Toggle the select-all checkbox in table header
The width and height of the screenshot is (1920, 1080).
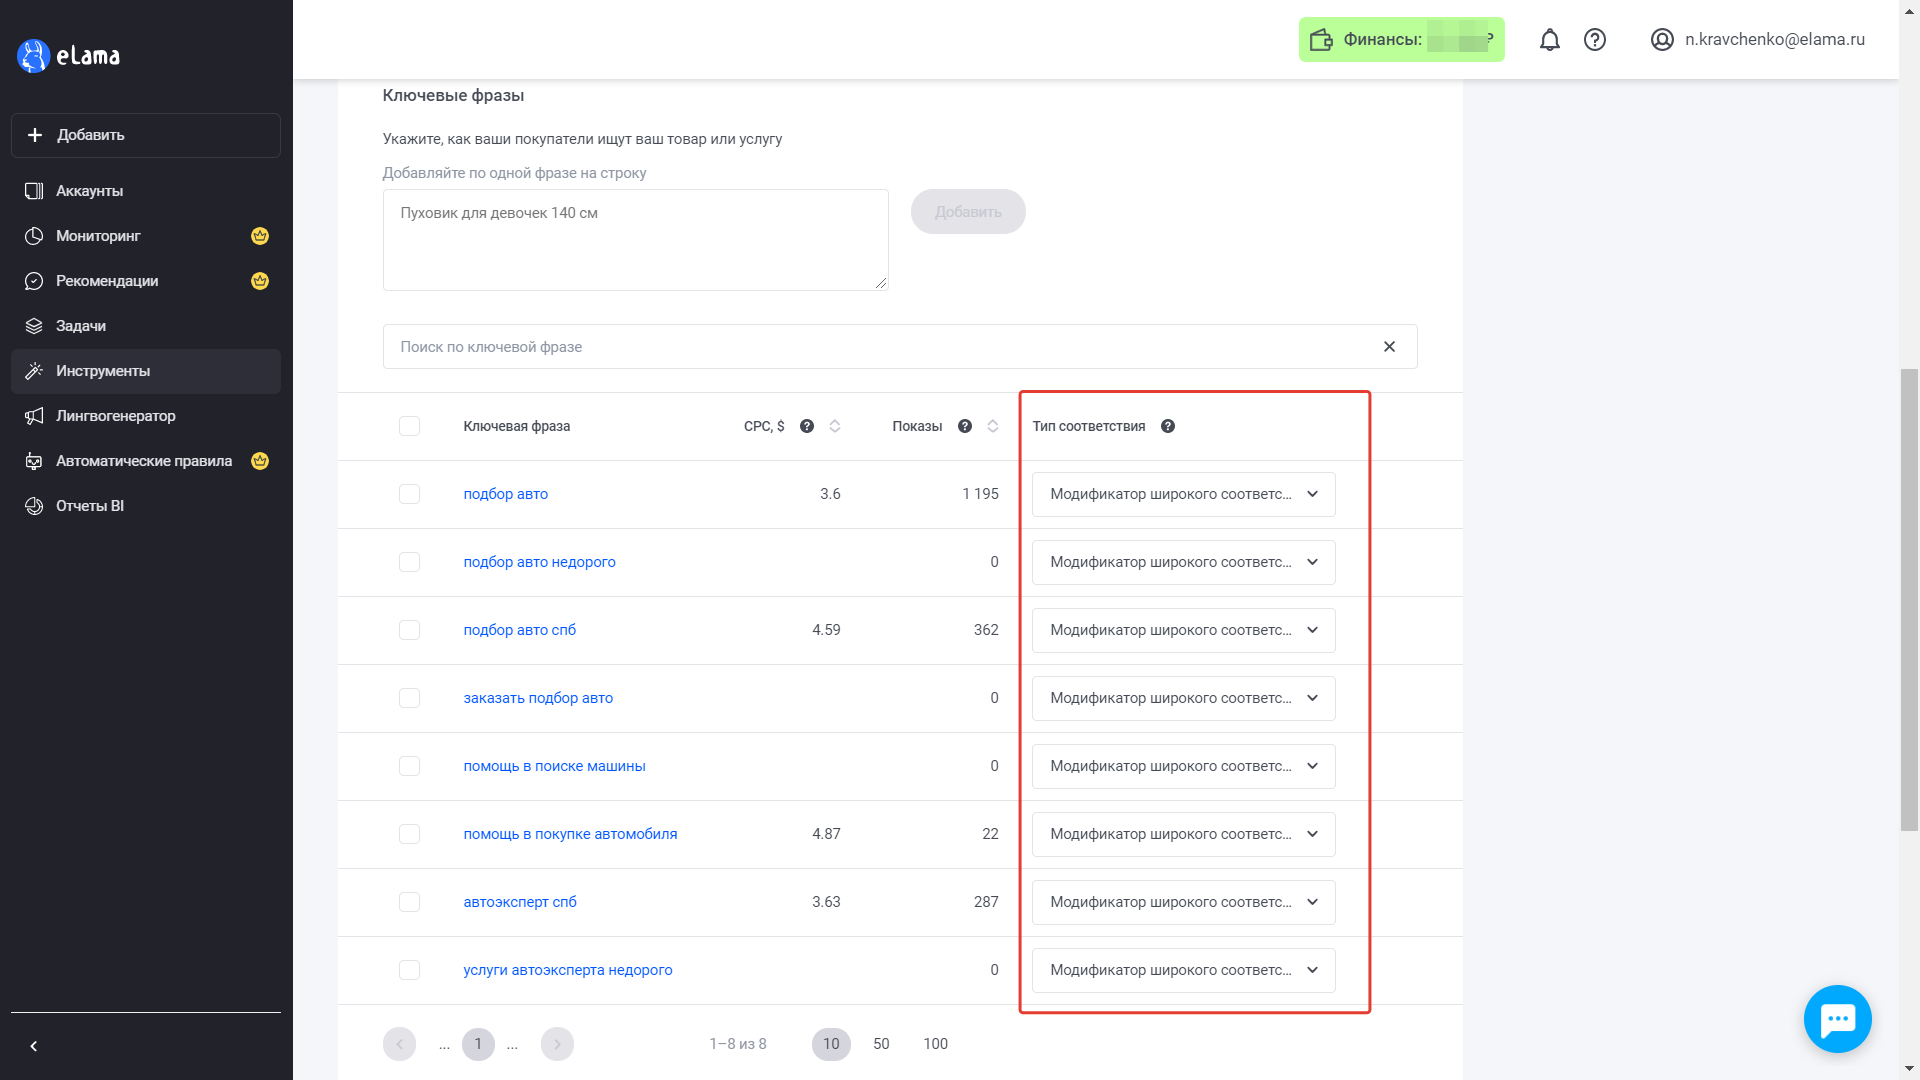click(409, 426)
